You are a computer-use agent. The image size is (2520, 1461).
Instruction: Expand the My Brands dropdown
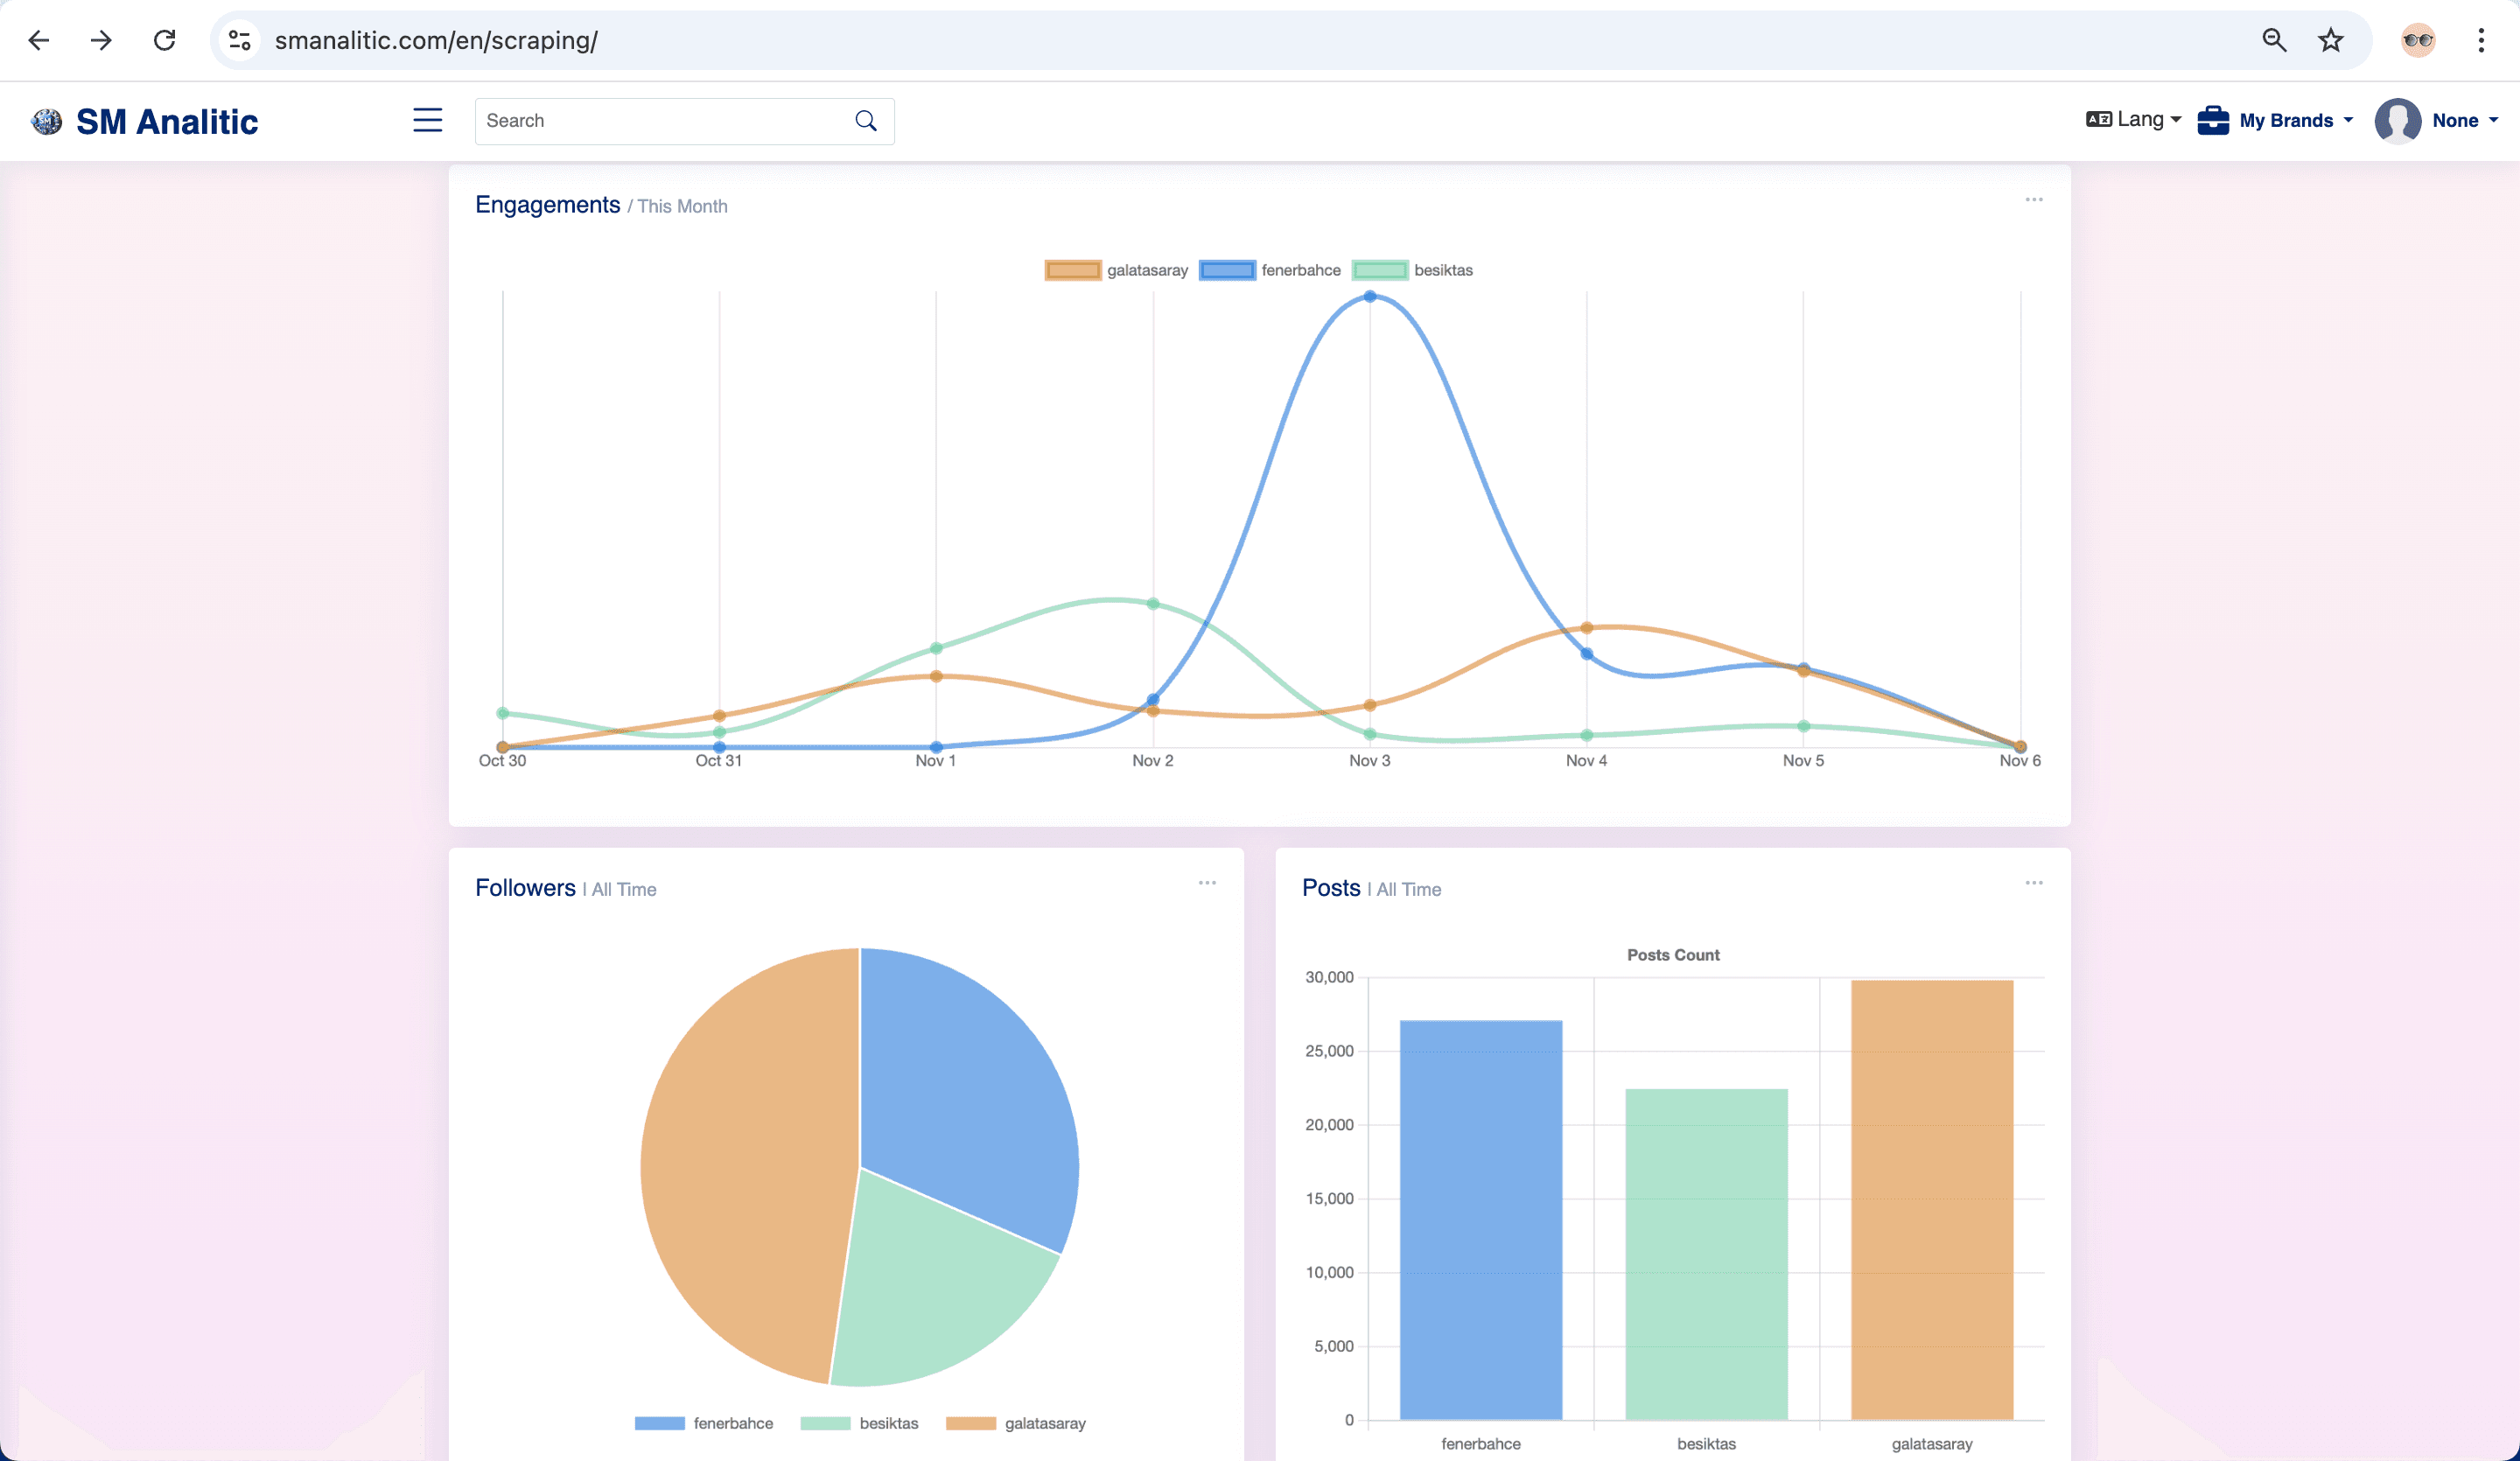pyautogui.click(x=2275, y=120)
